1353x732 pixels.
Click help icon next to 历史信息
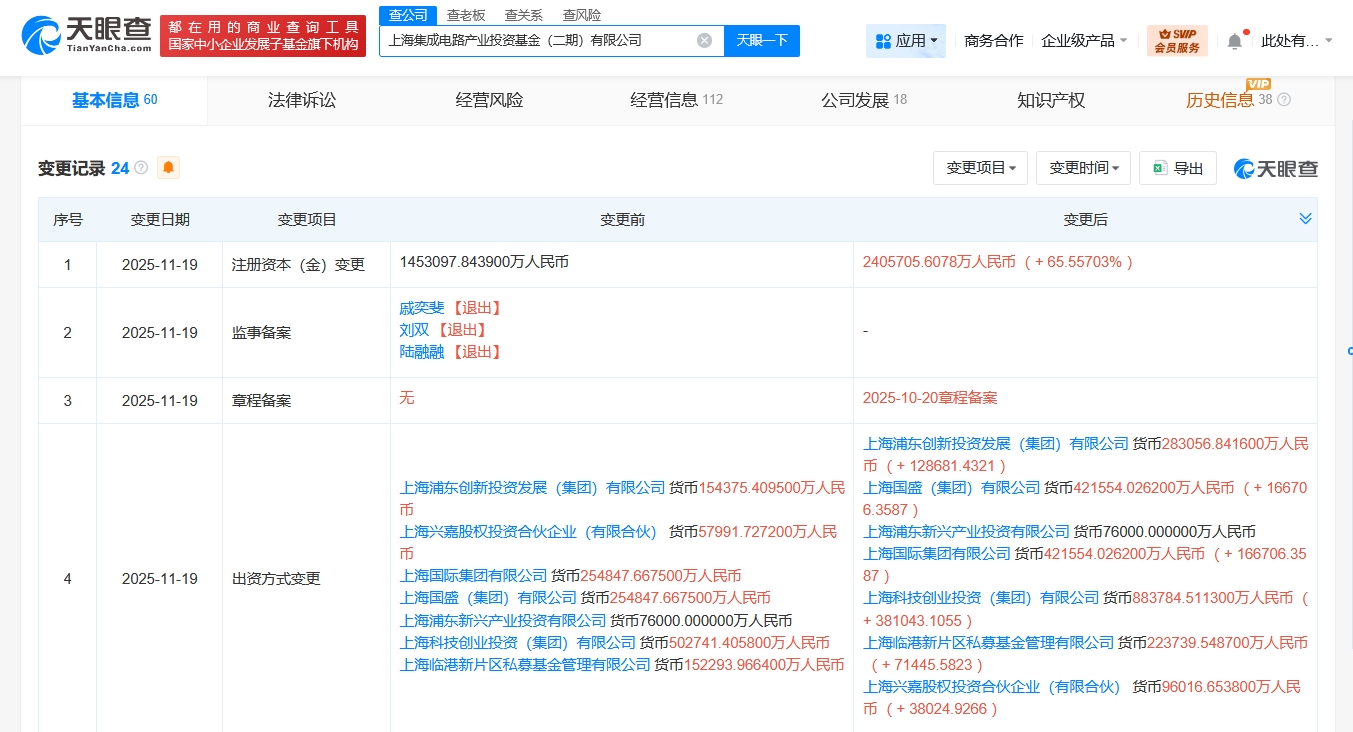point(1284,100)
